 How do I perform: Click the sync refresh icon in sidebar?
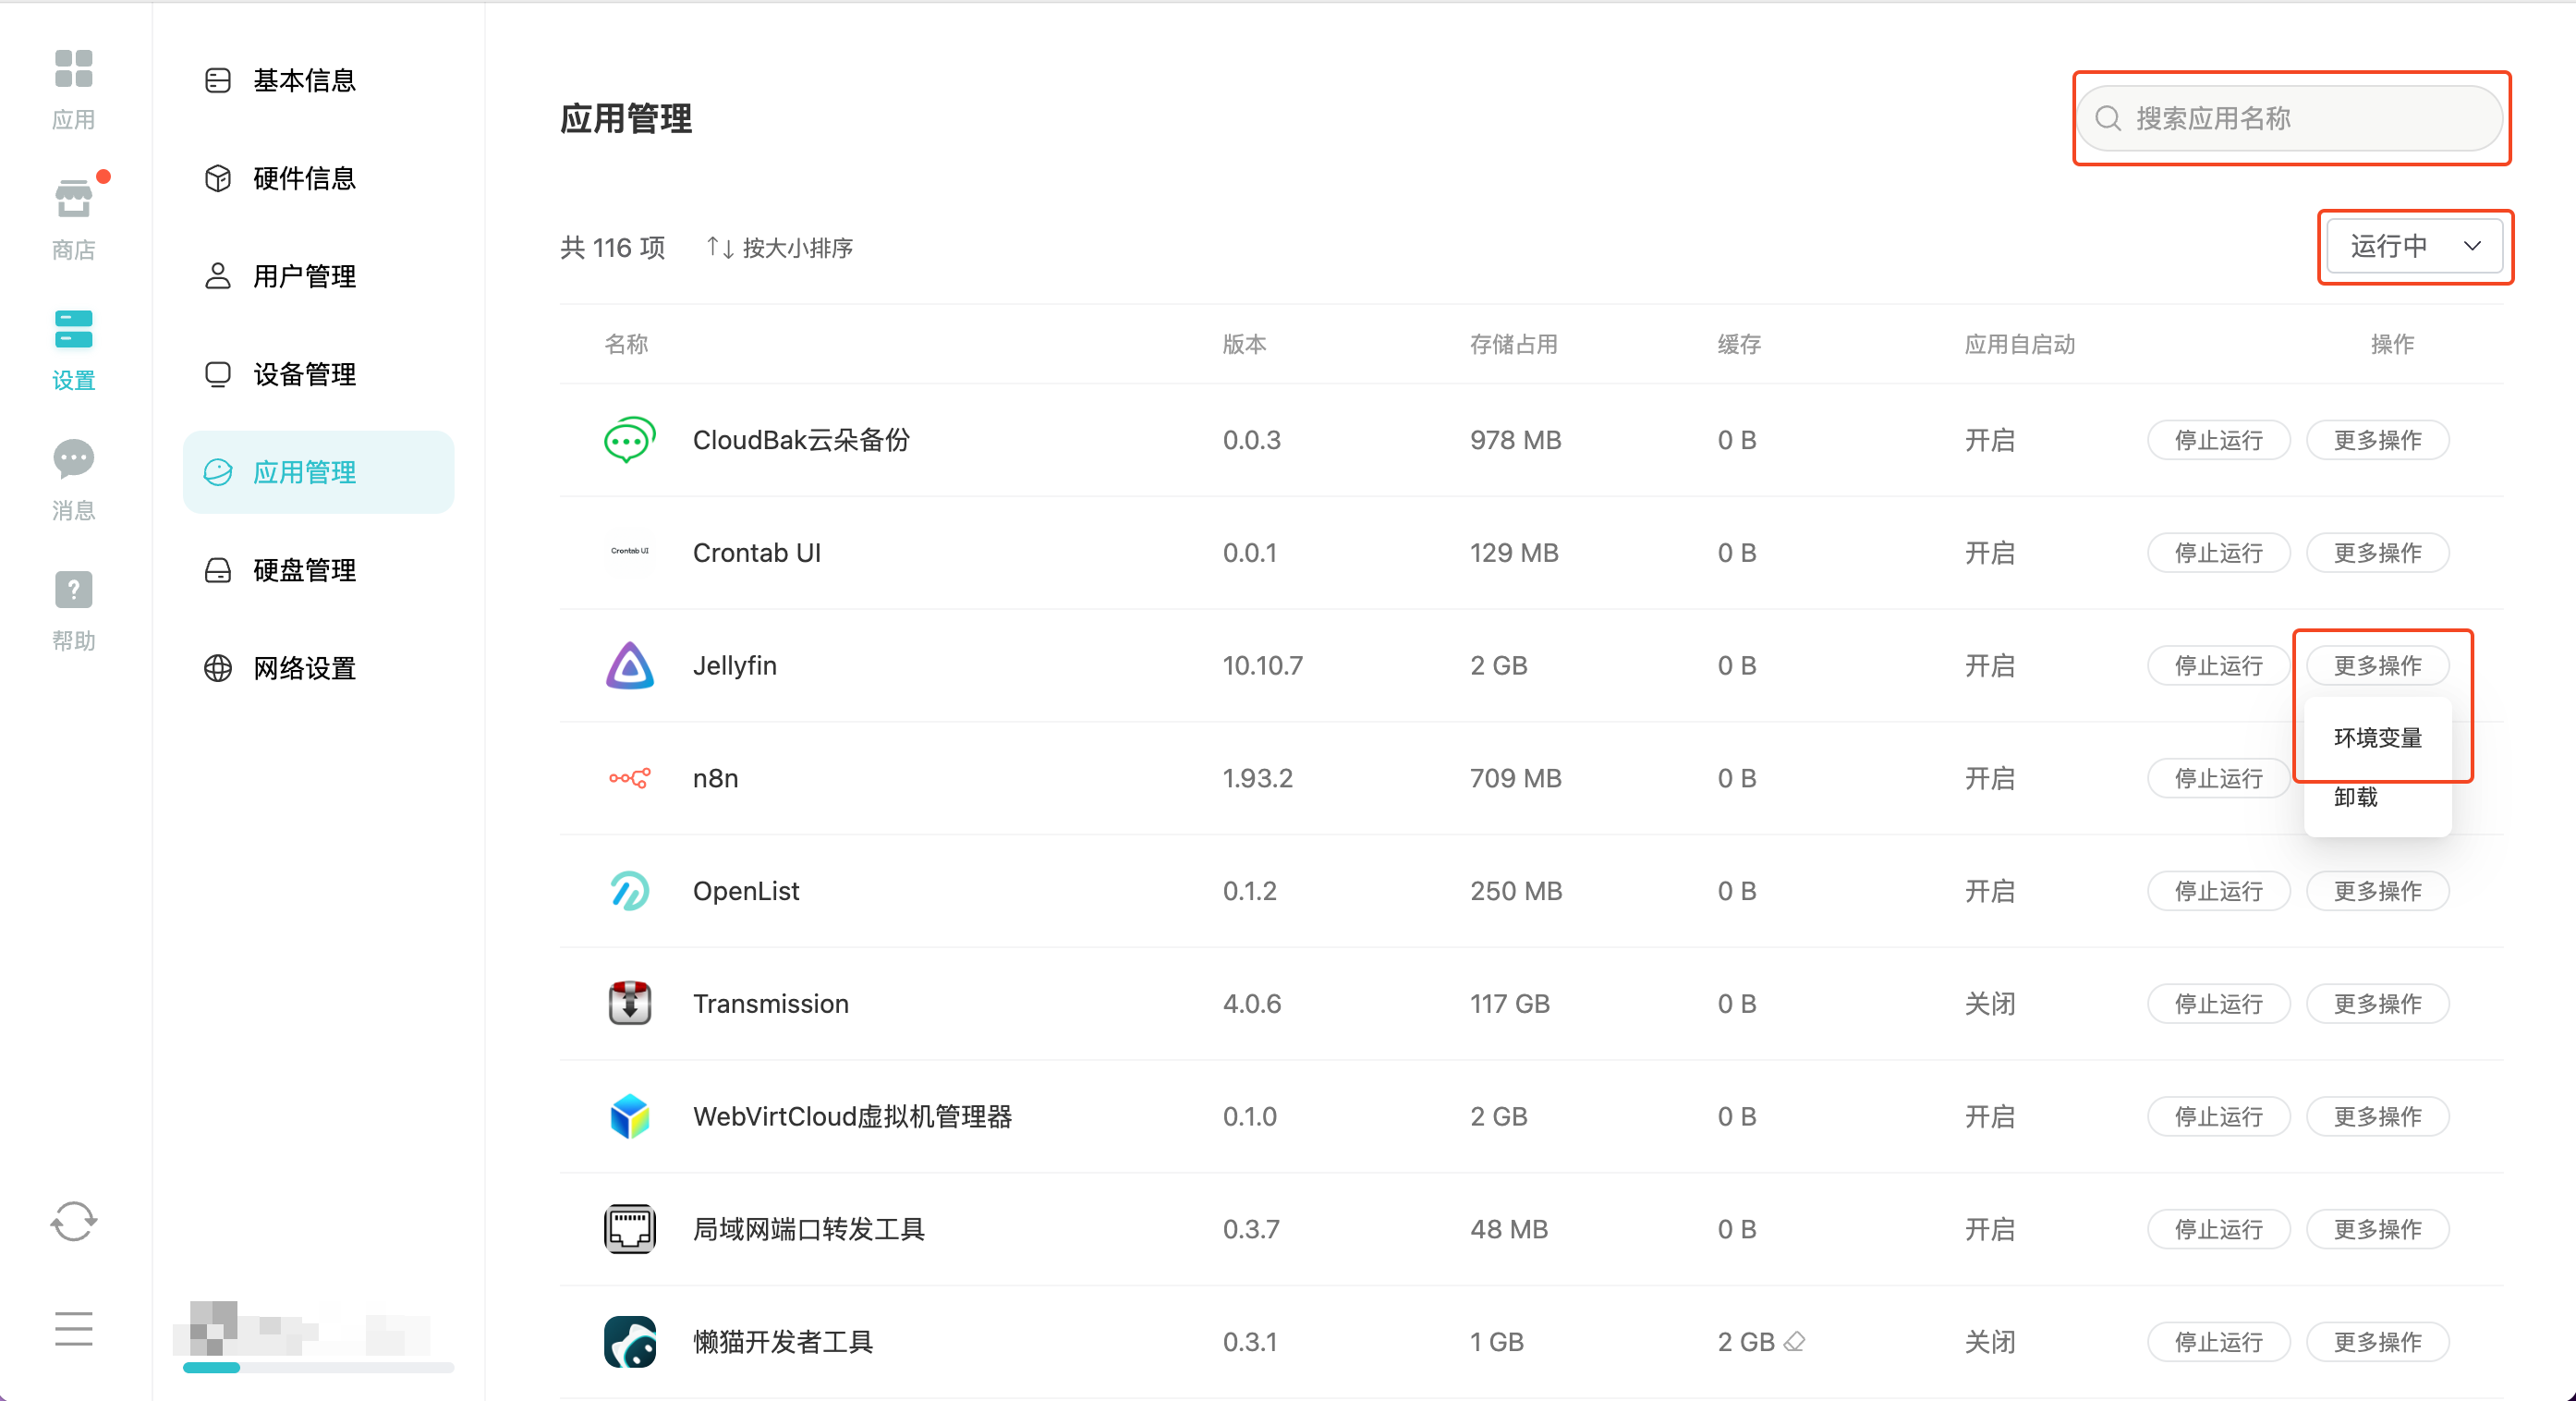[x=73, y=1221]
